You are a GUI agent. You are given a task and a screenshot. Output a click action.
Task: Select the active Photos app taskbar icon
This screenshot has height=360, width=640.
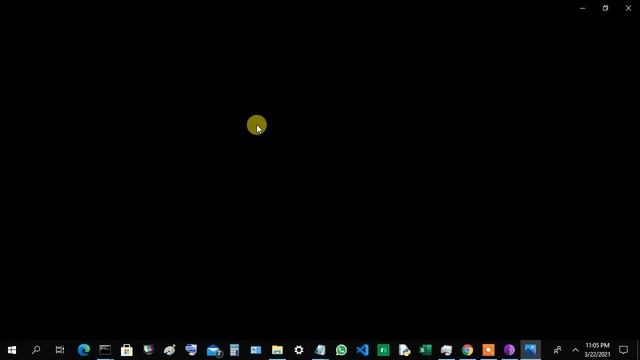pyautogui.click(x=530, y=349)
